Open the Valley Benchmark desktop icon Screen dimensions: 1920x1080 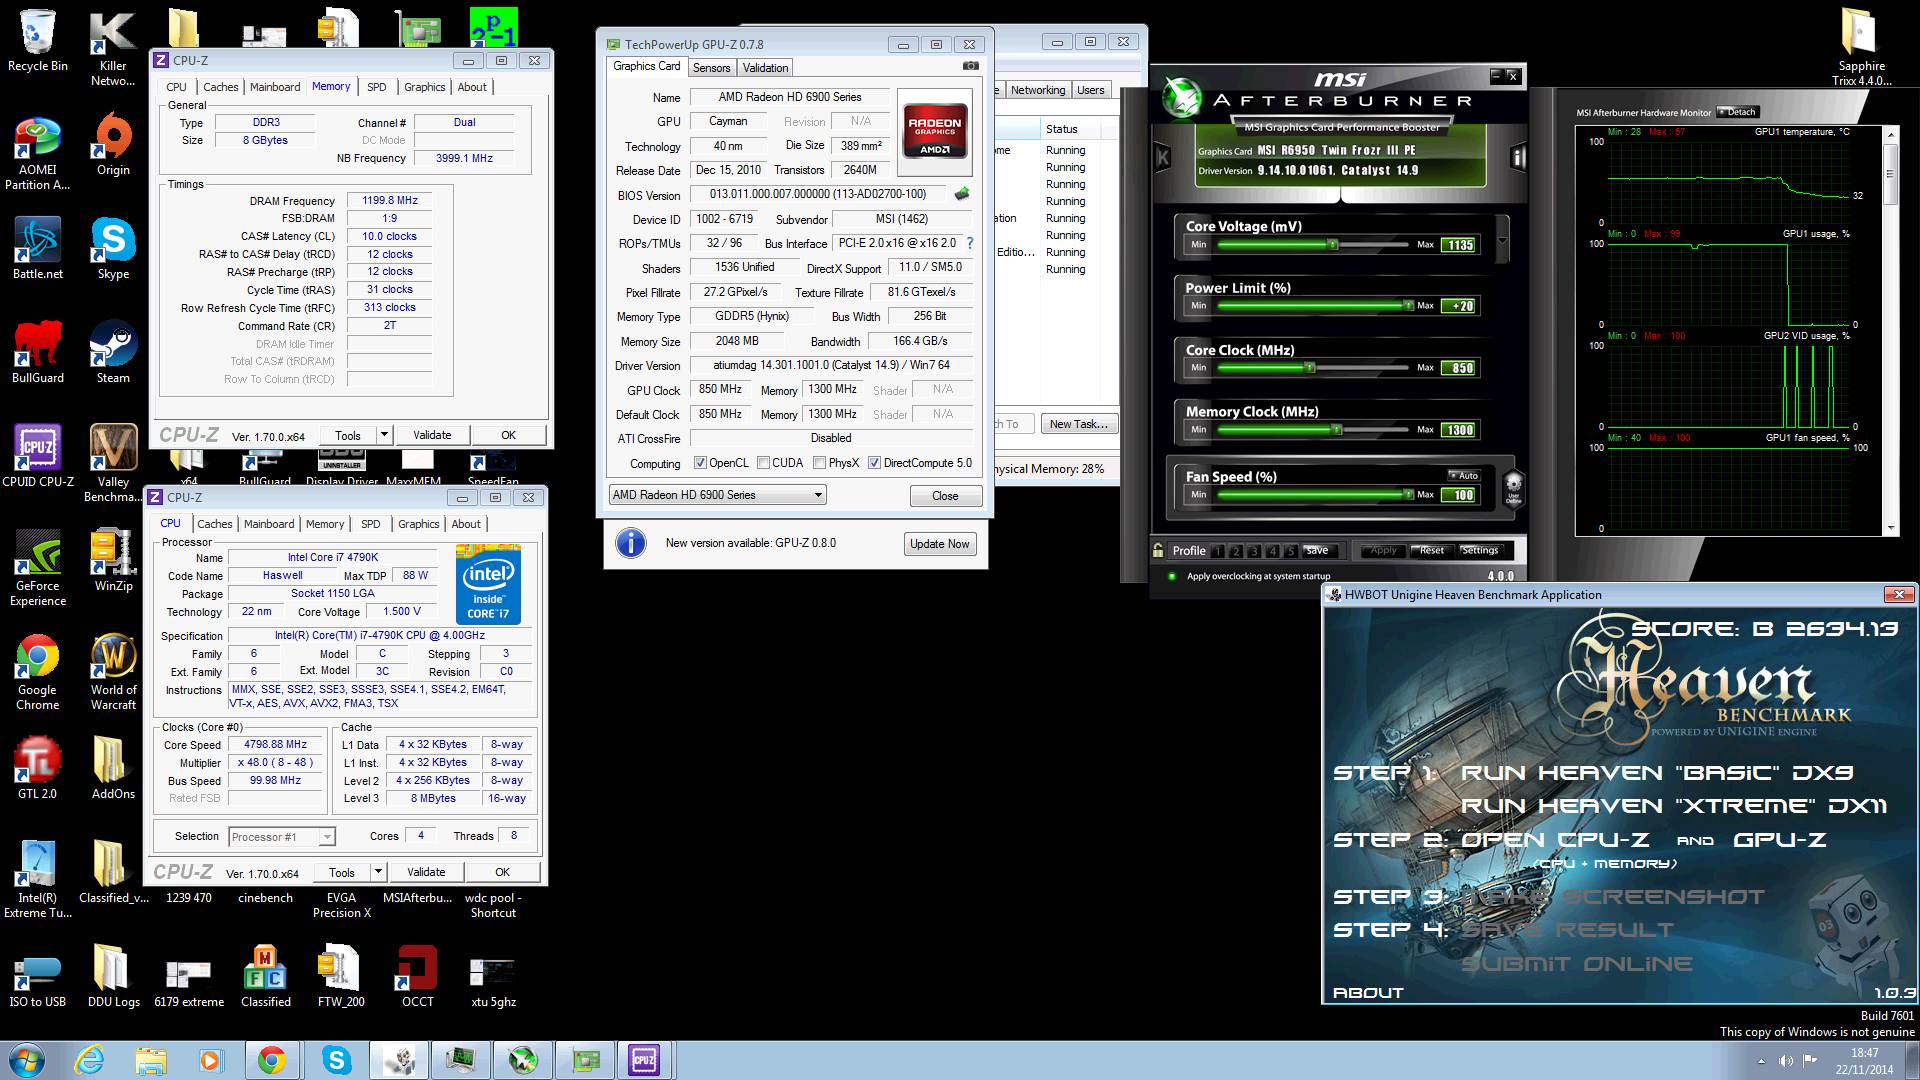pos(113,464)
